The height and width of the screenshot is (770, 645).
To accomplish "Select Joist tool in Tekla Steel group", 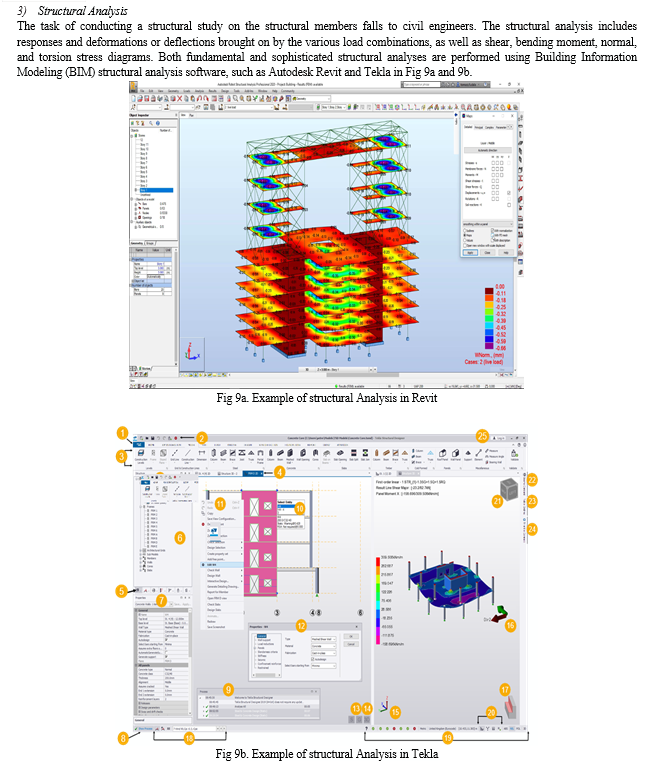I will click(x=242, y=456).
